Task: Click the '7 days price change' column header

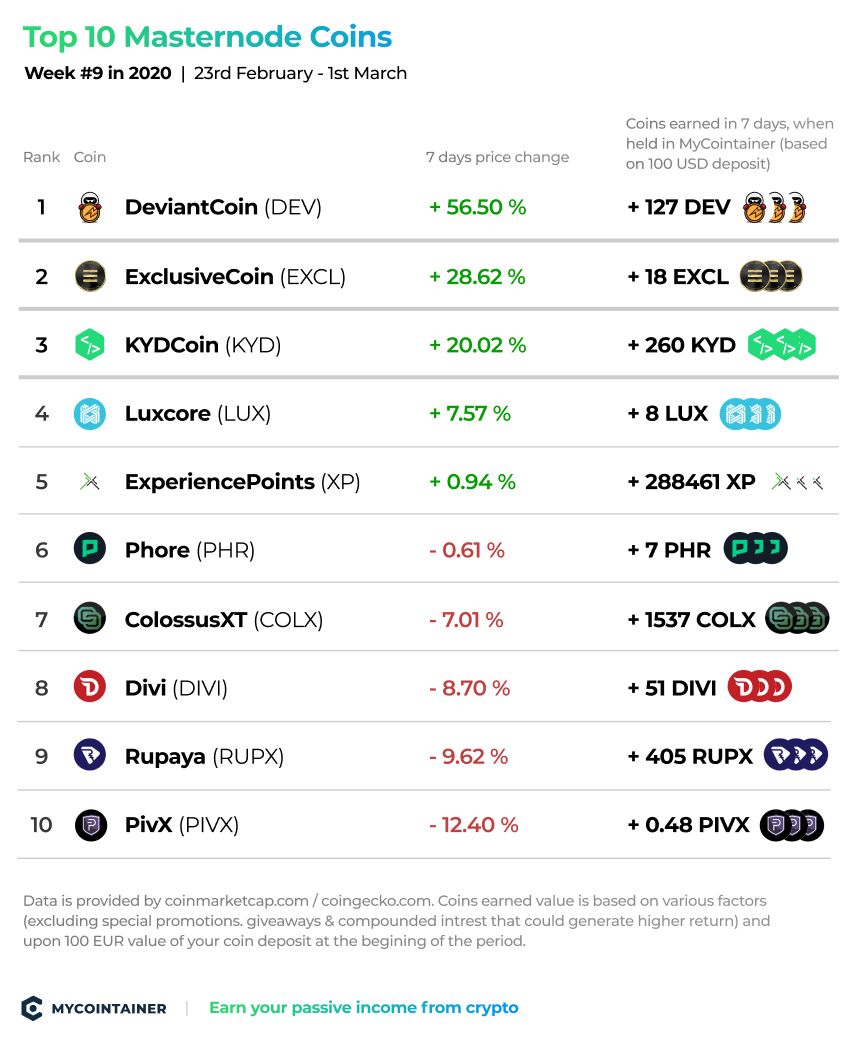Action: (497, 157)
